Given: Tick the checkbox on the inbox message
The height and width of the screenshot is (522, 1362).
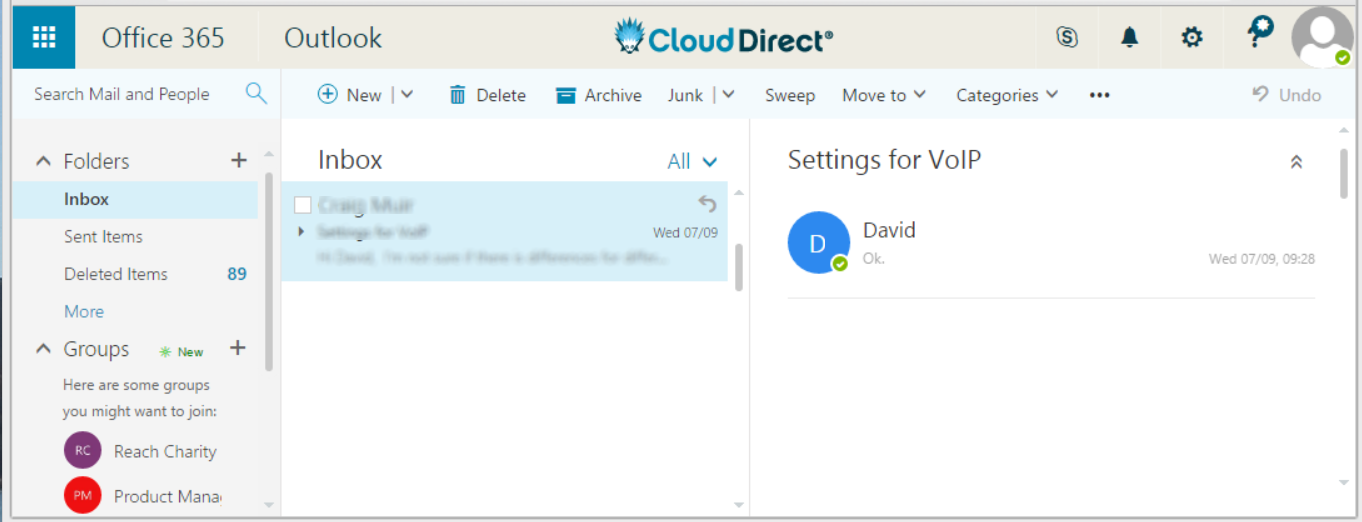Looking at the screenshot, I should coord(303,205).
